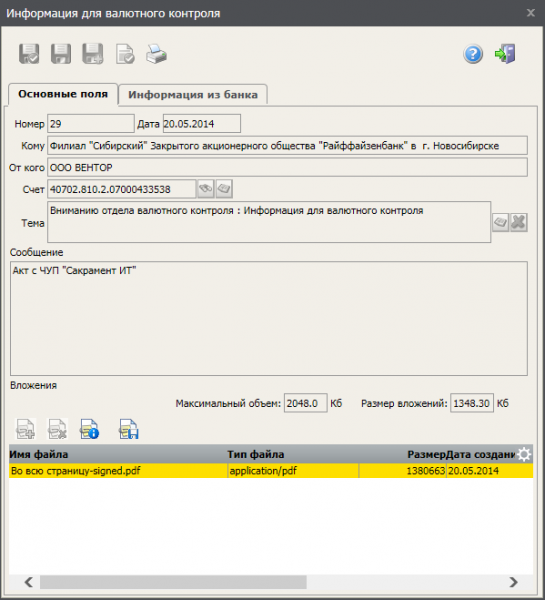Click the account search binoculars icon

(206, 189)
